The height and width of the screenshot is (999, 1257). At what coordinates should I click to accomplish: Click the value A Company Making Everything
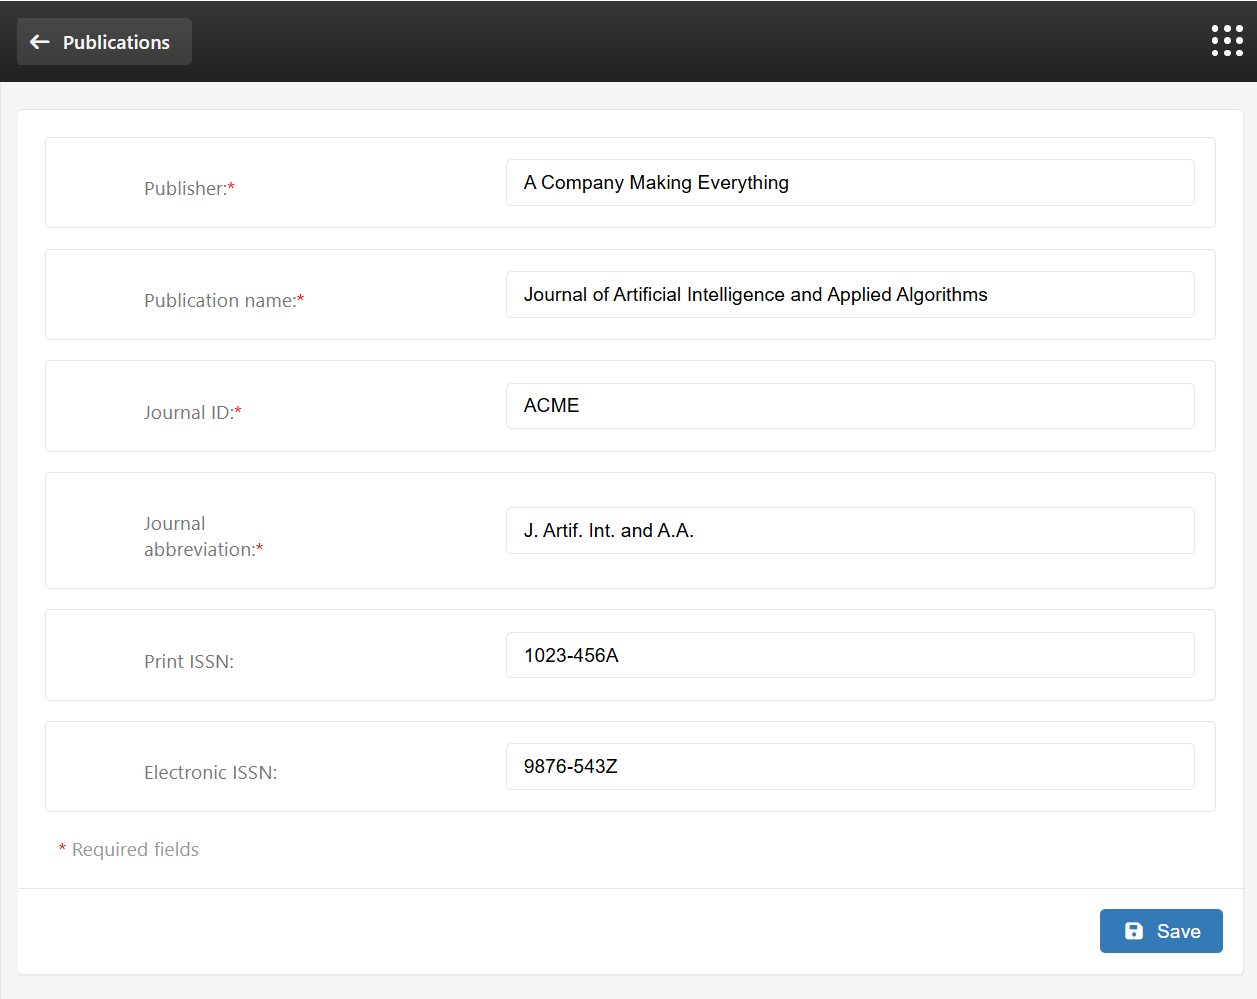click(x=655, y=182)
